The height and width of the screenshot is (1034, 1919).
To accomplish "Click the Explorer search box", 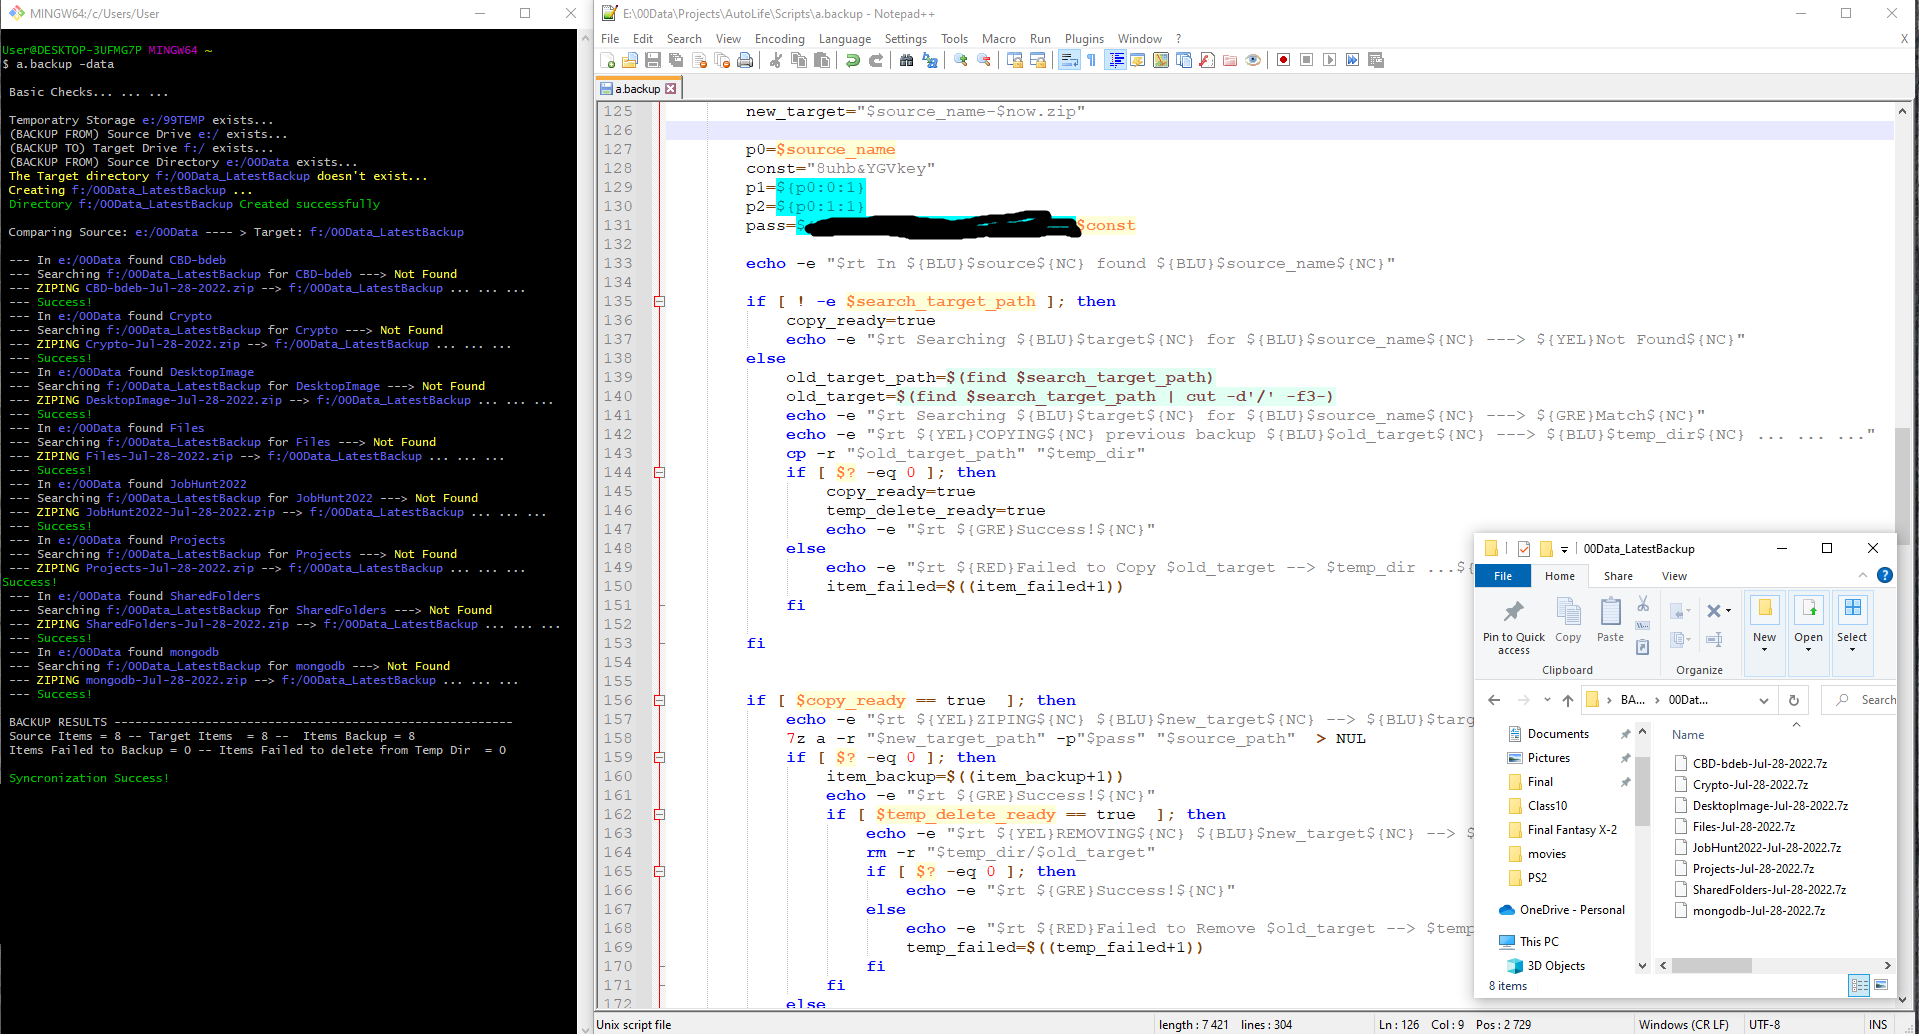I will coord(1859,700).
